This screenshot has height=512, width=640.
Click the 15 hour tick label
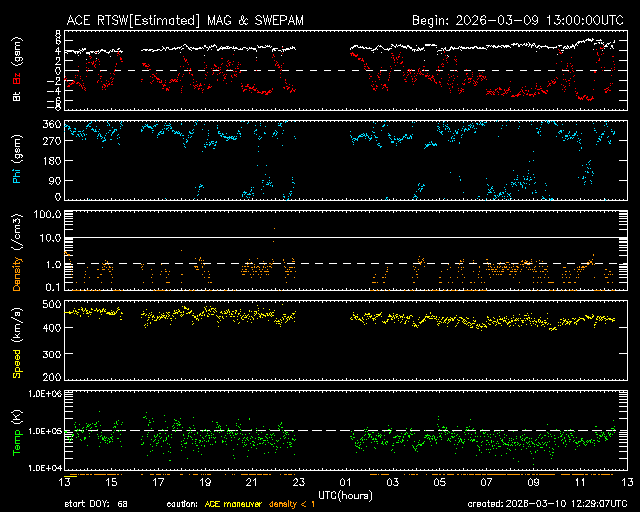click(x=111, y=482)
